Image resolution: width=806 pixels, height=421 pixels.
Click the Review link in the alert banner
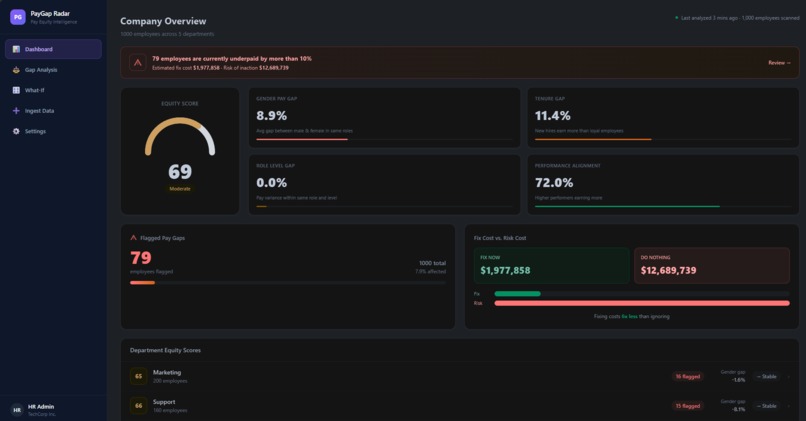point(779,63)
